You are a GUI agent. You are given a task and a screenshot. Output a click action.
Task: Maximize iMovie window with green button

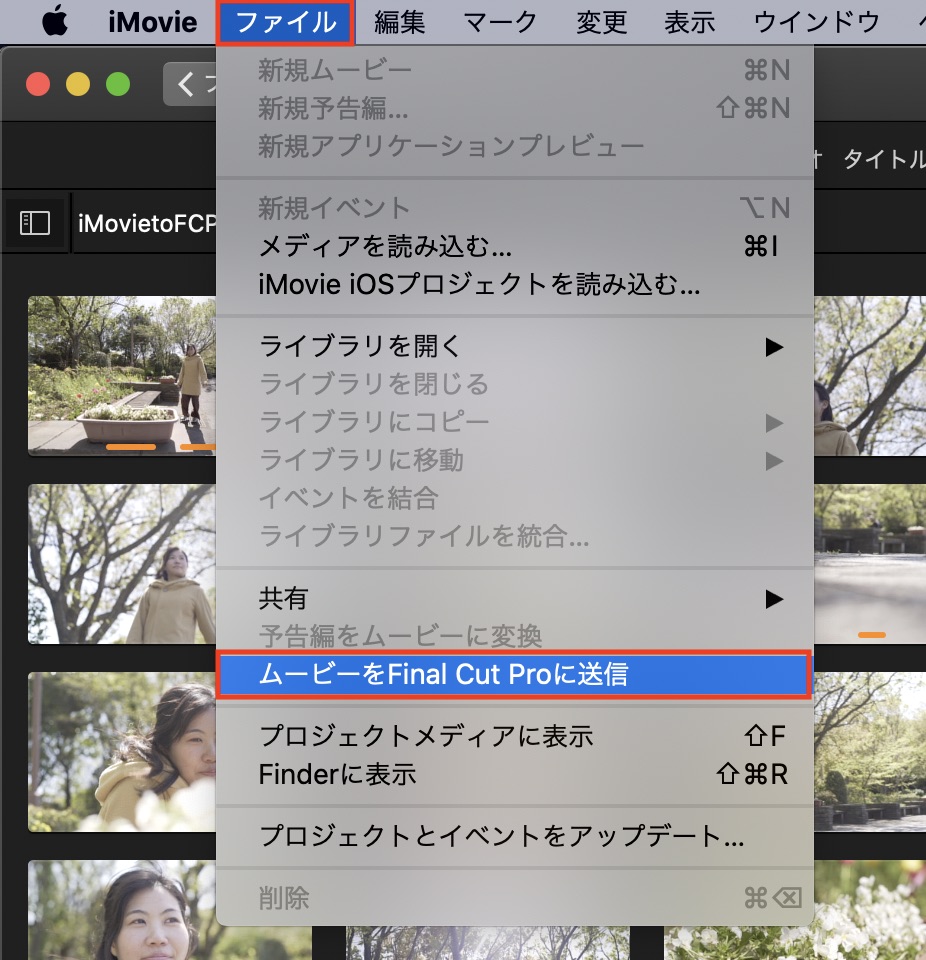[x=118, y=84]
